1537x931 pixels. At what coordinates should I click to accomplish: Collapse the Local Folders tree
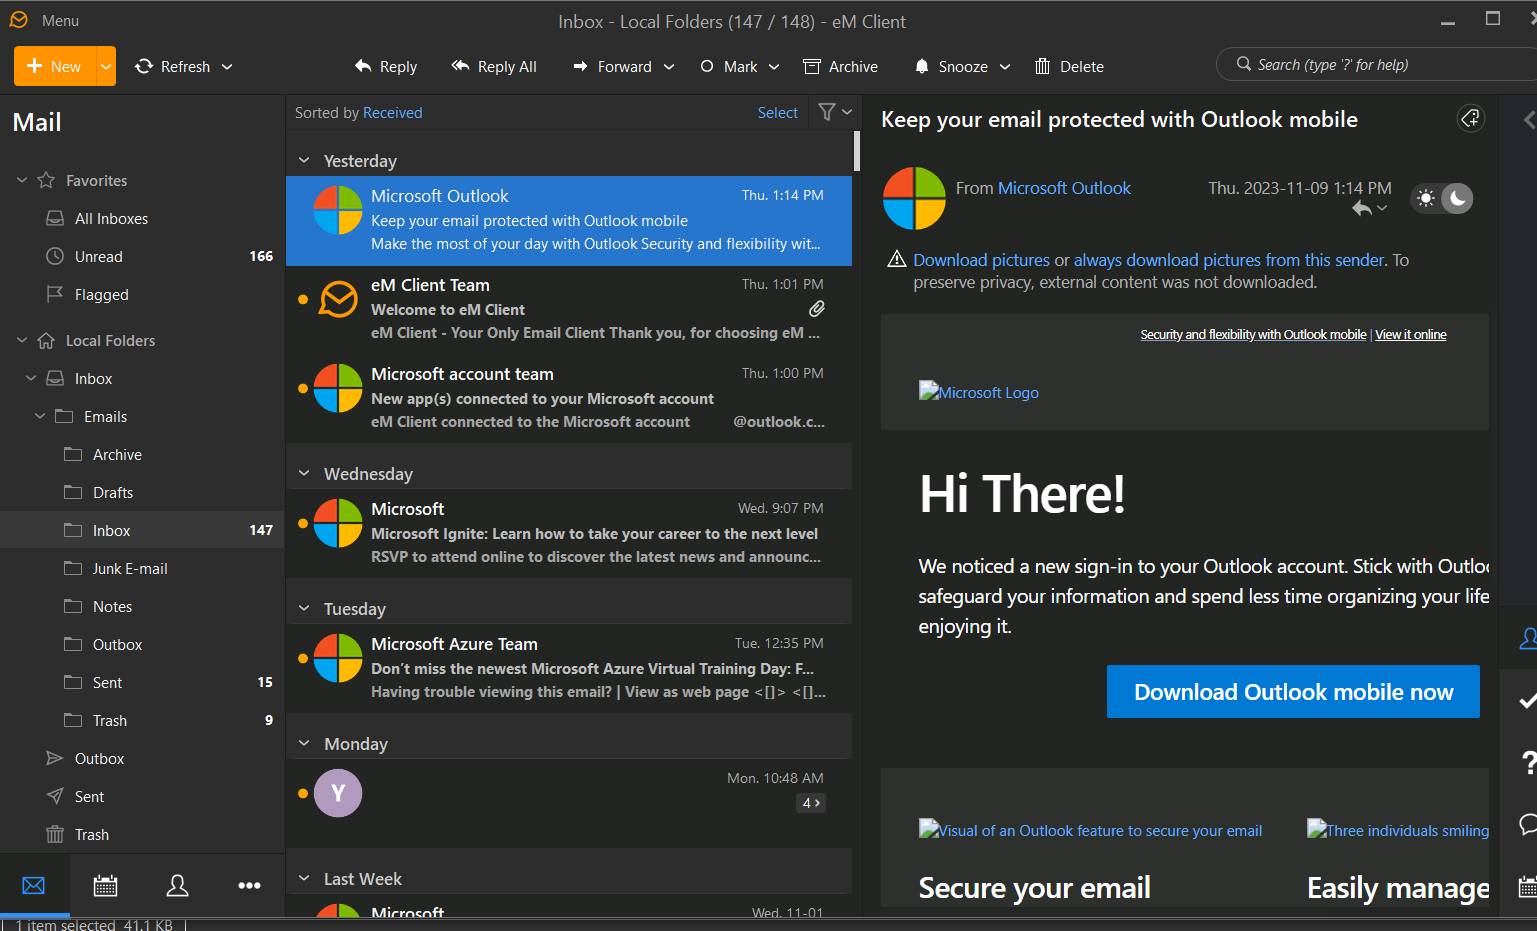point(21,340)
